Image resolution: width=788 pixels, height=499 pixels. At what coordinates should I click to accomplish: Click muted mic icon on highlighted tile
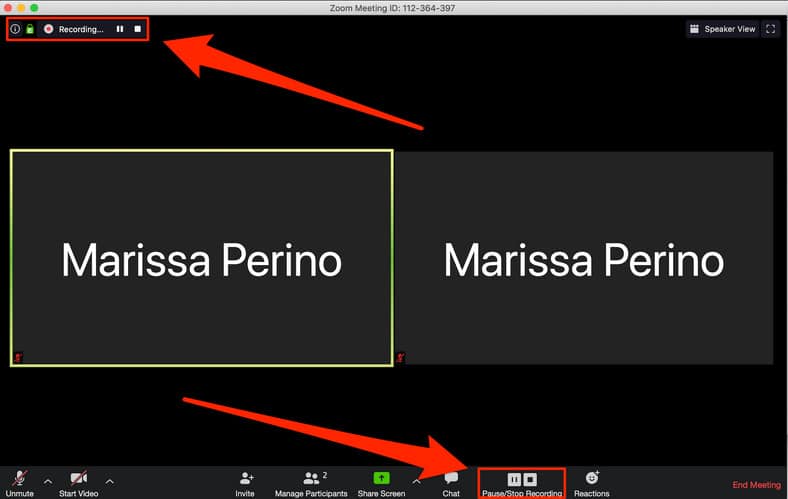coord(18,357)
